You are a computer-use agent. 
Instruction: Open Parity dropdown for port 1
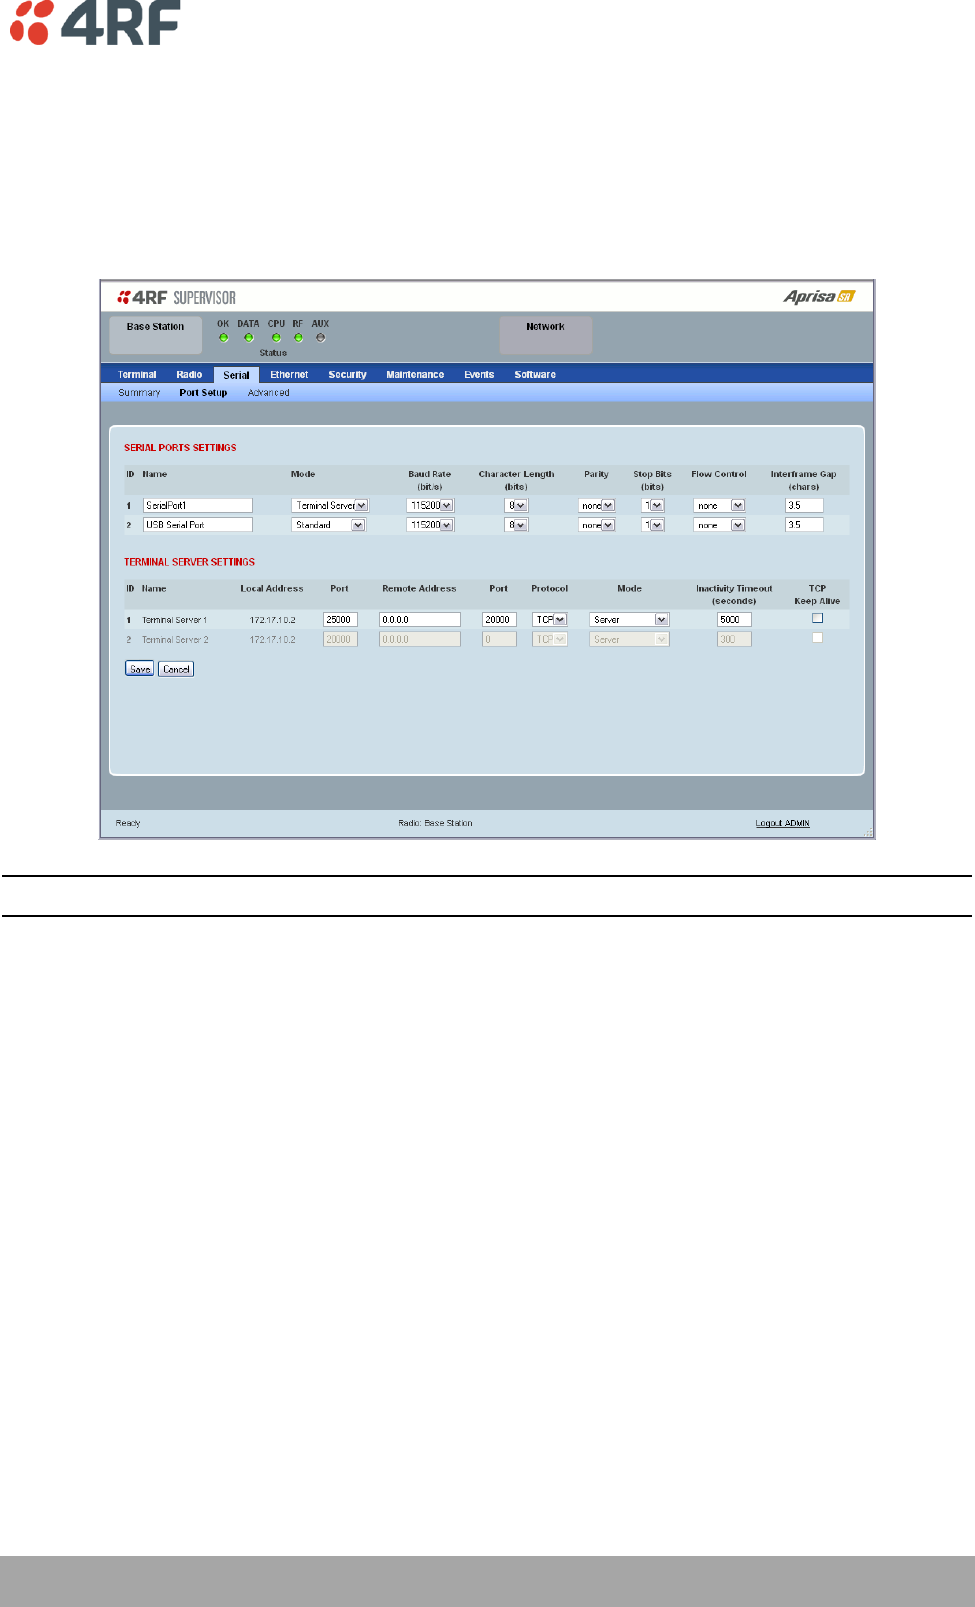coord(597,506)
